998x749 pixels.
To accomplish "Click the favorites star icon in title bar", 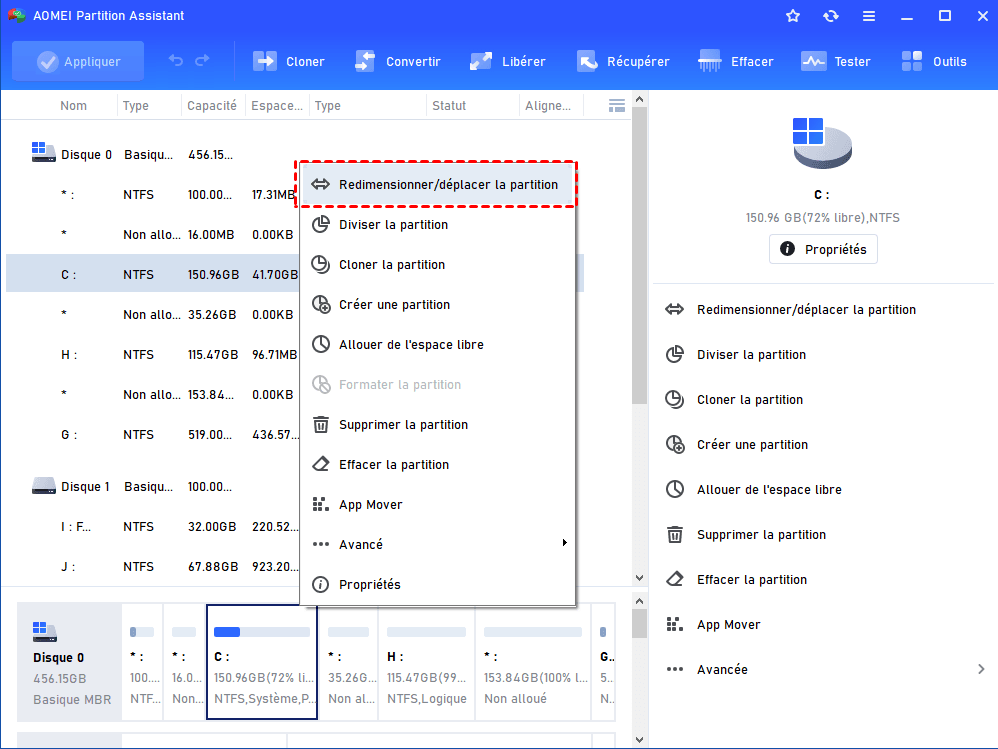I will click(793, 16).
